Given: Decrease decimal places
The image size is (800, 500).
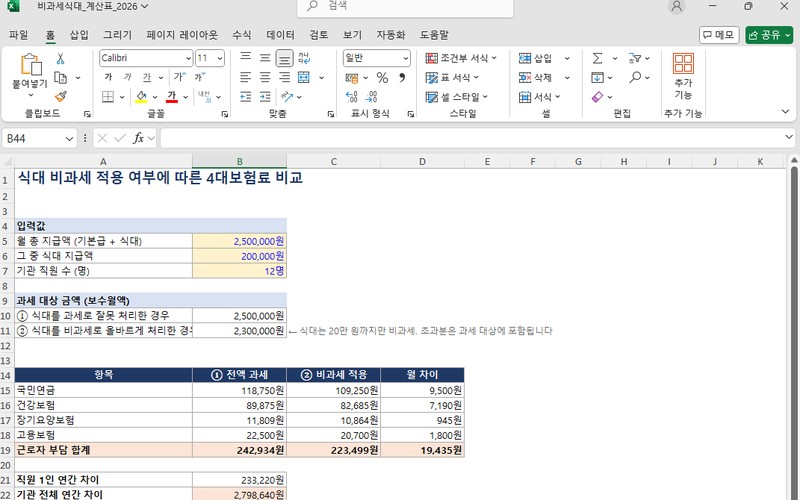Looking at the screenshot, I should (x=371, y=96).
